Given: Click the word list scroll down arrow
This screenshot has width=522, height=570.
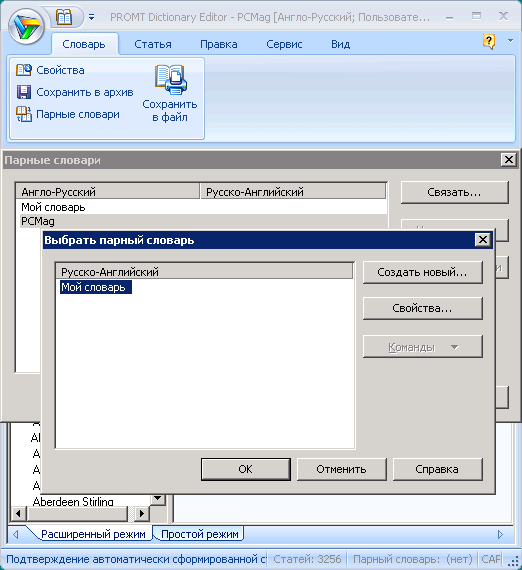Looking at the screenshot, I should pyautogui.click(x=158, y=499).
